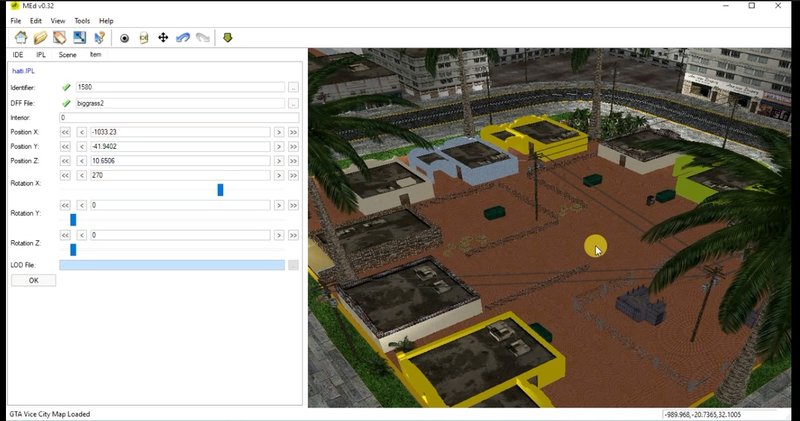Click the grey redo arrow
Viewport: 800px width, 421px height.
203,37
